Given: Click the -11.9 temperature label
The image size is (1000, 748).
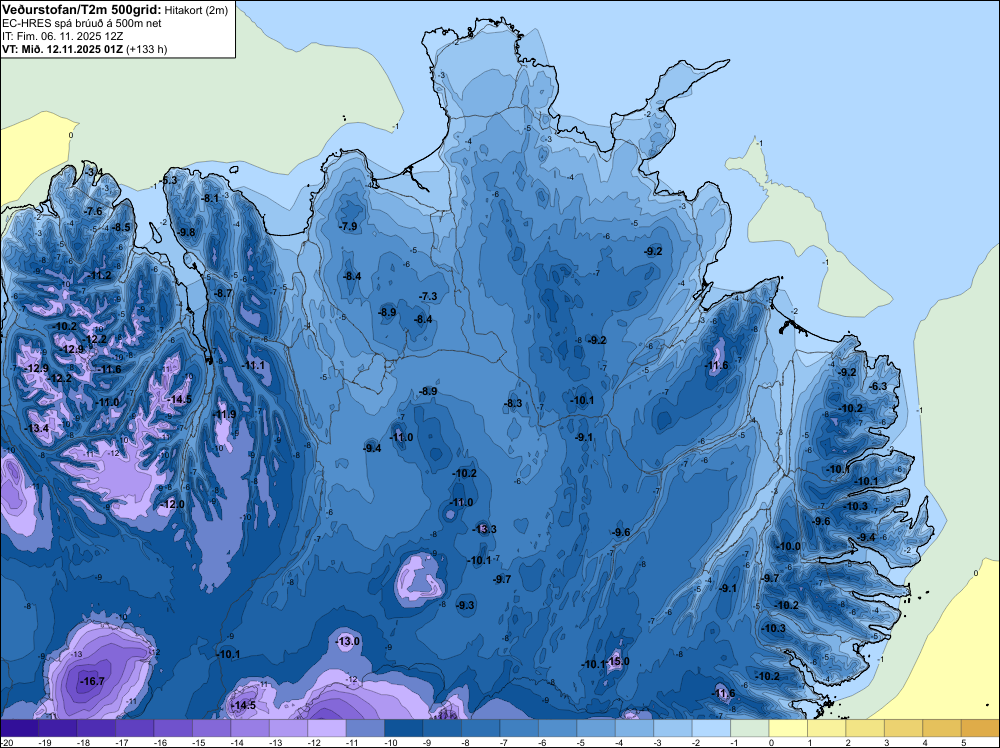Looking at the screenshot, I should click(x=224, y=414).
